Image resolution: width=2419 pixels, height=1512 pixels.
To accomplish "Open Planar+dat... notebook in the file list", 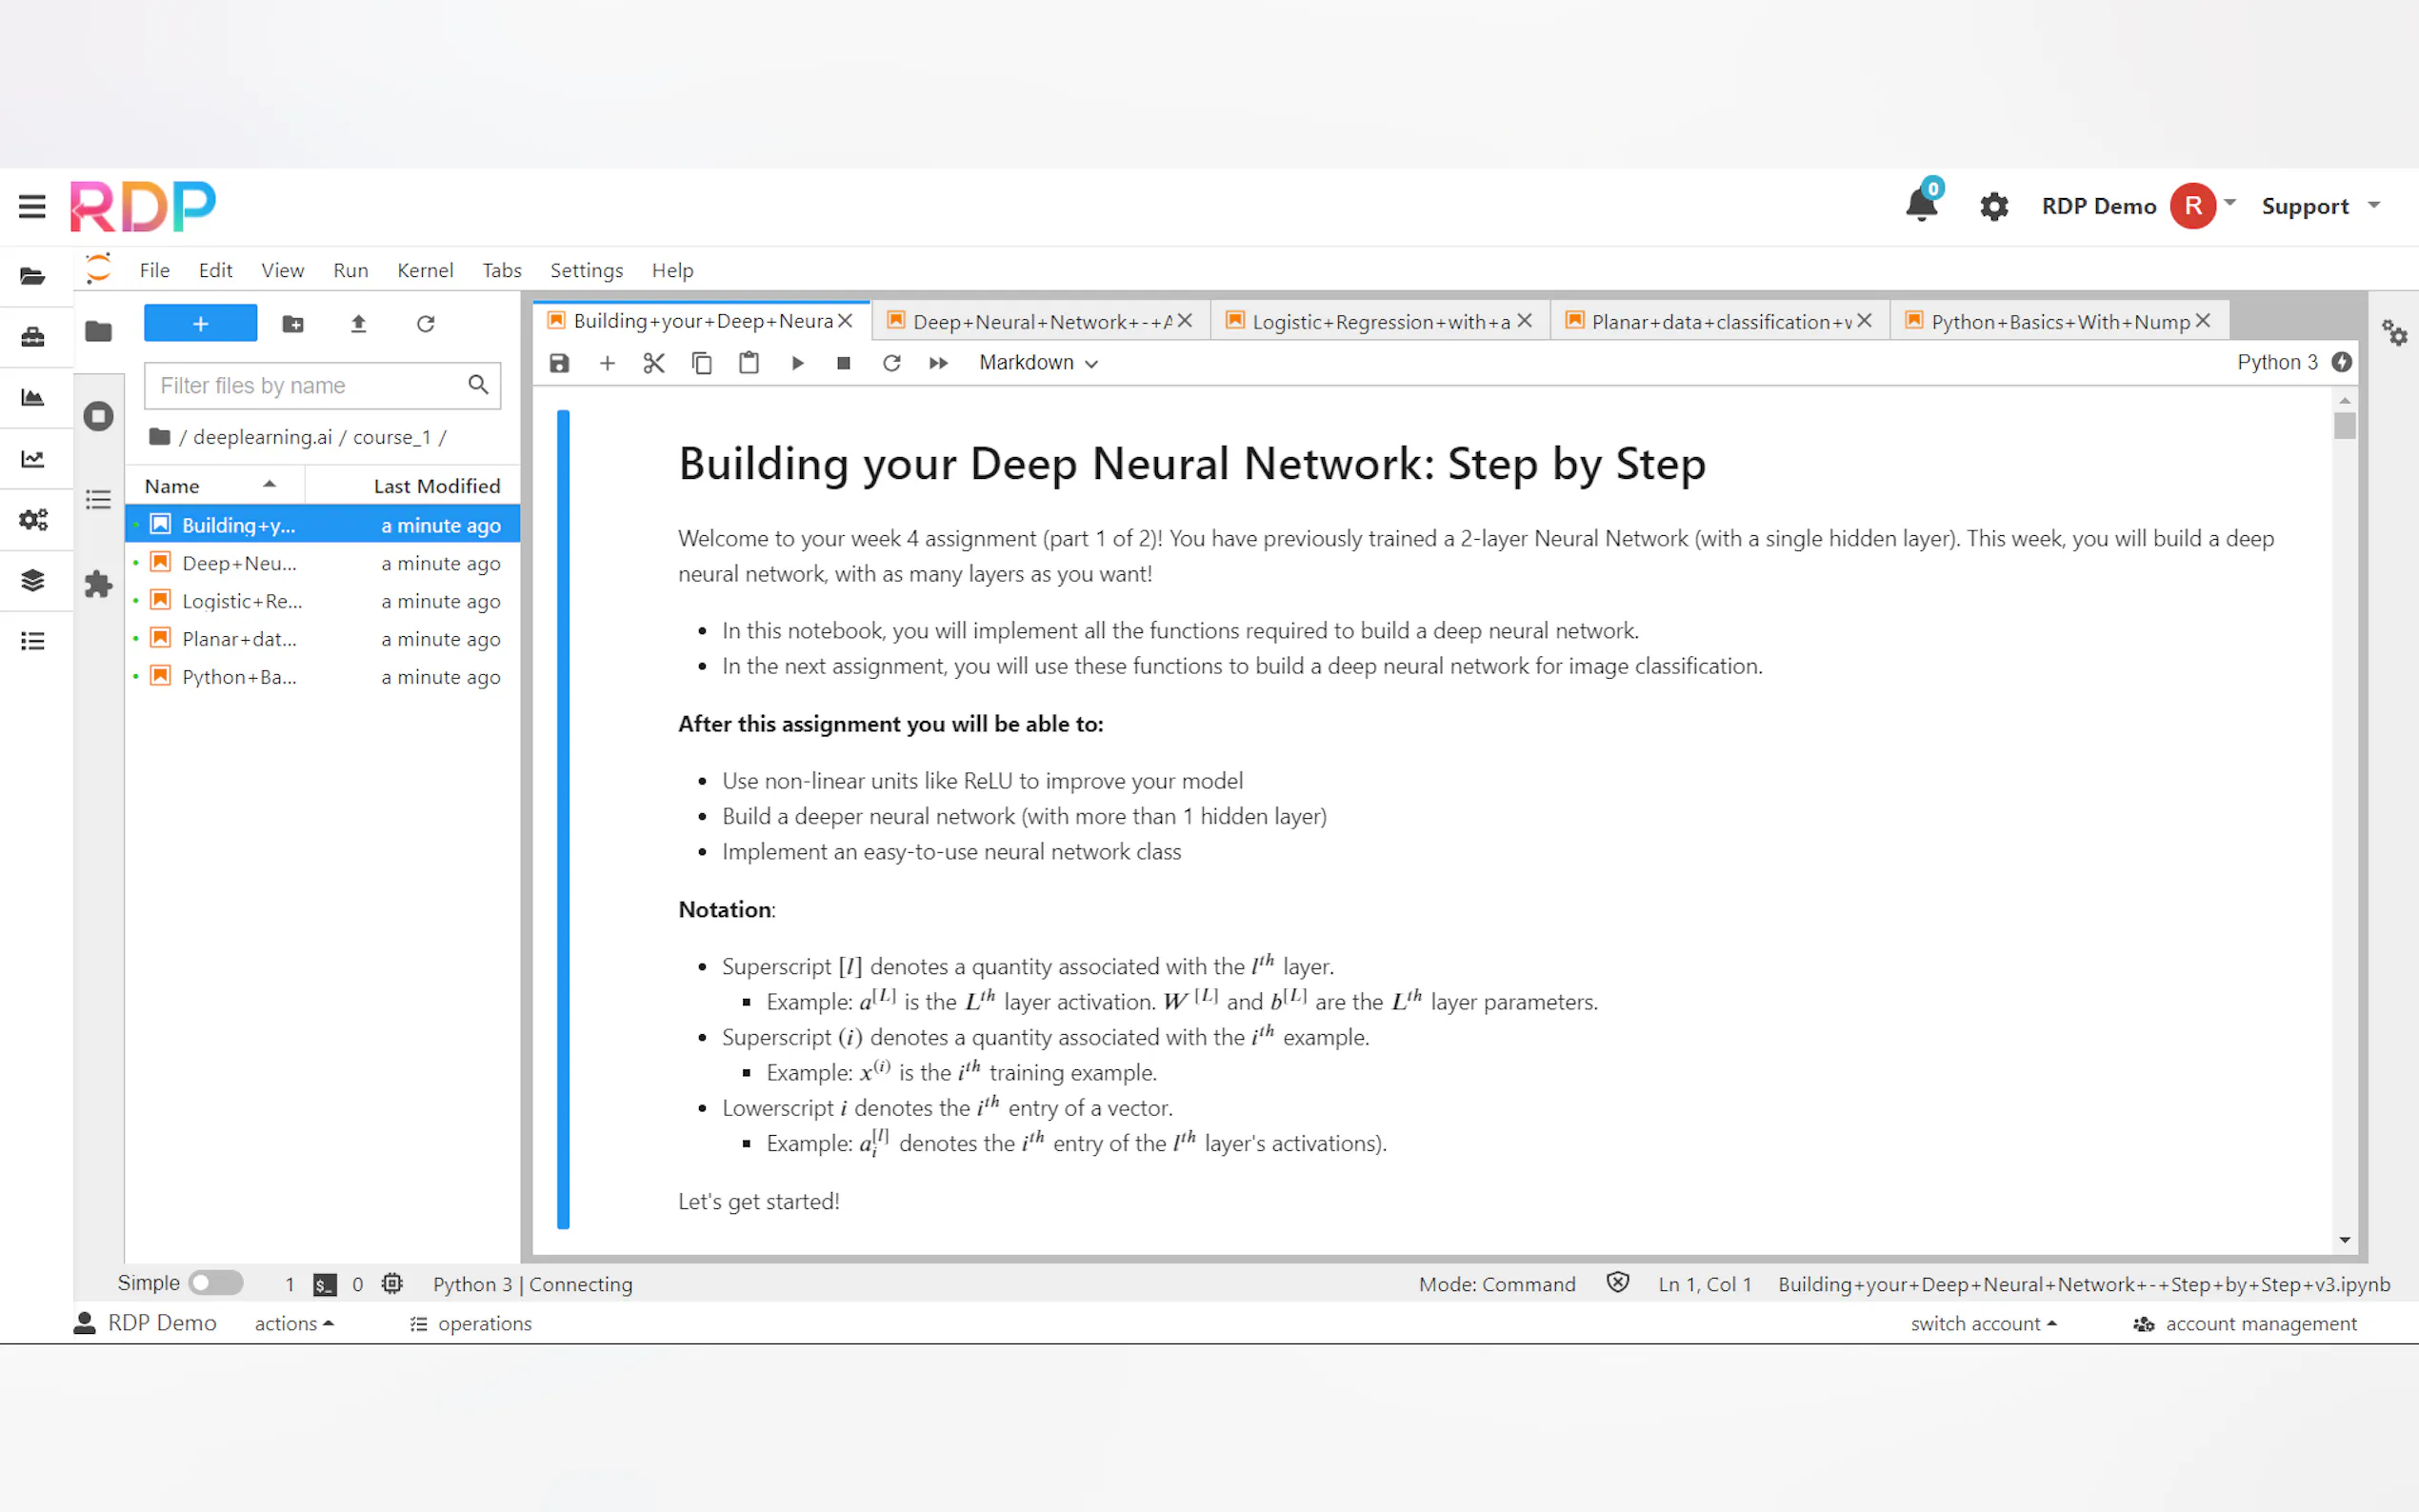I will pyautogui.click(x=239, y=639).
